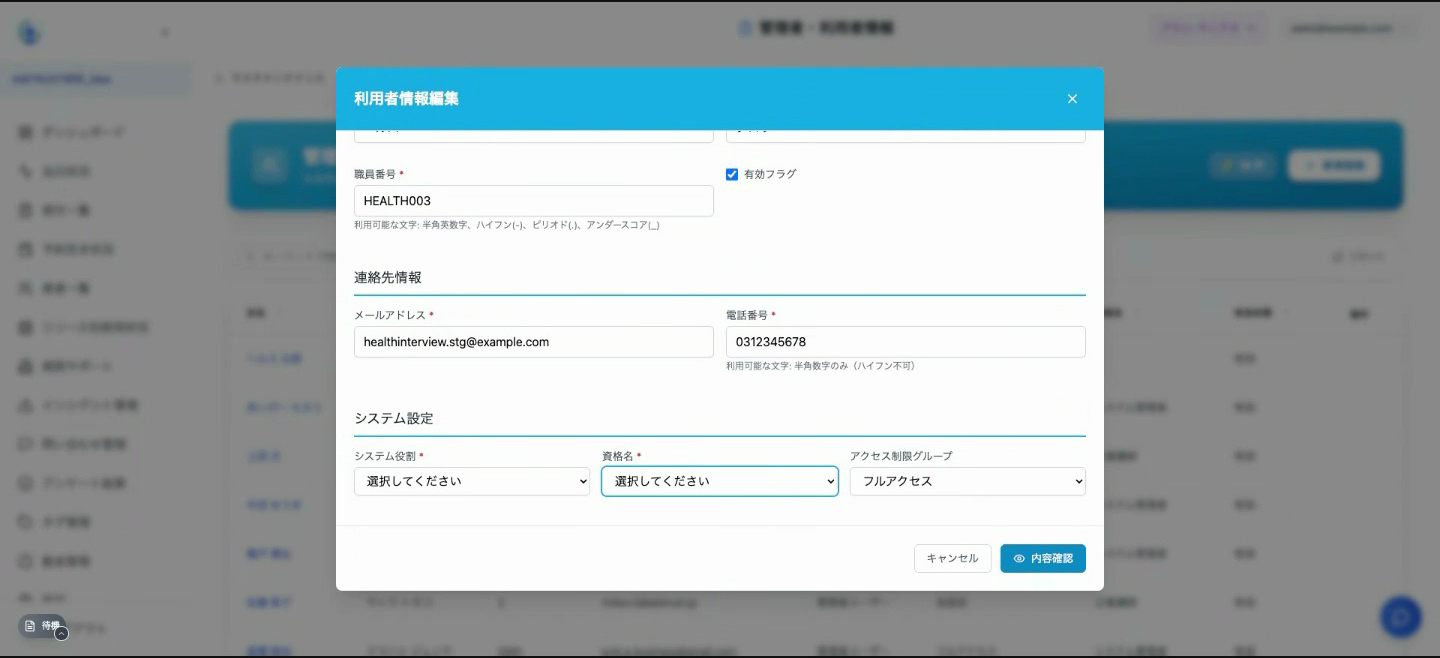Click the メールアドレス input field
The image size is (1440, 658).
534,342
